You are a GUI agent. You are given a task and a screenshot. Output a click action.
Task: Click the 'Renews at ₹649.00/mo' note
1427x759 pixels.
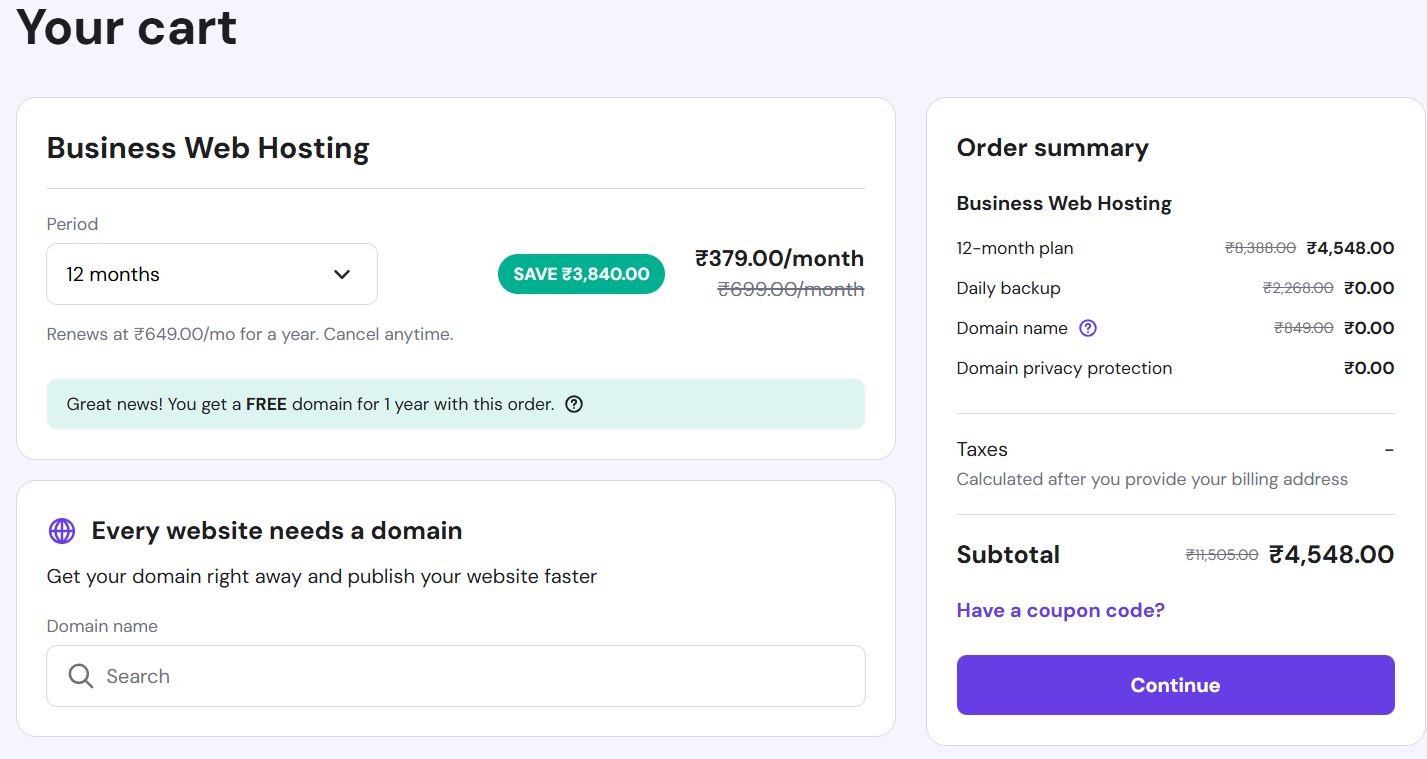pyautogui.click(x=250, y=334)
